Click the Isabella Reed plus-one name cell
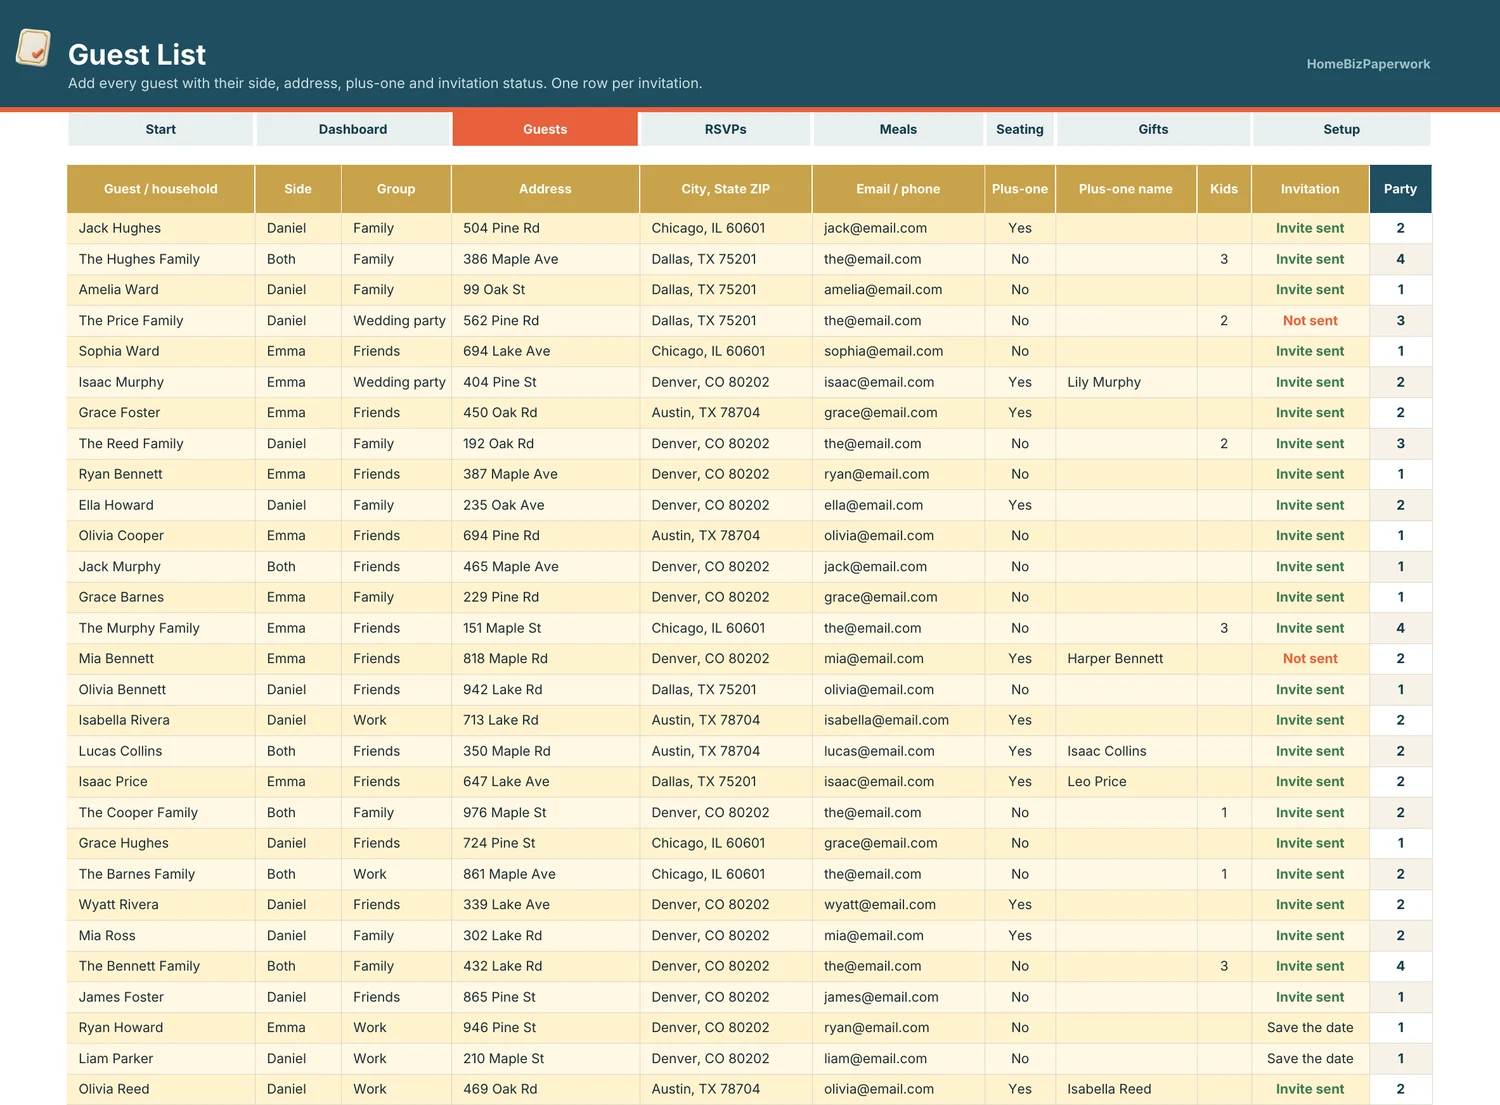Viewport: 1500px width, 1105px height. click(x=1126, y=1089)
